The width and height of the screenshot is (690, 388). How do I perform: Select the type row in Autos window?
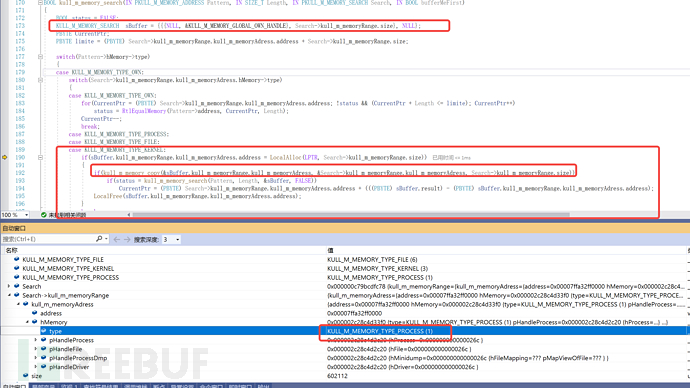[345, 331]
